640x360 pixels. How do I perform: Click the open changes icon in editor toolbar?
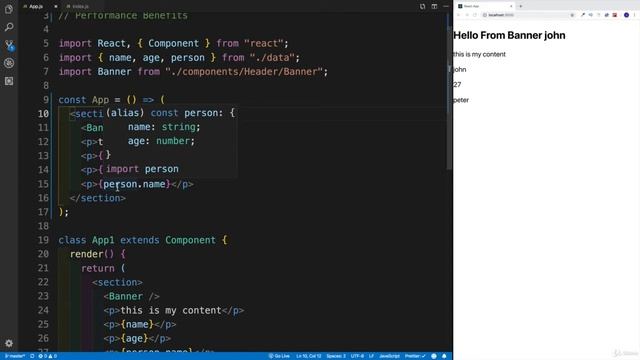(422, 7)
